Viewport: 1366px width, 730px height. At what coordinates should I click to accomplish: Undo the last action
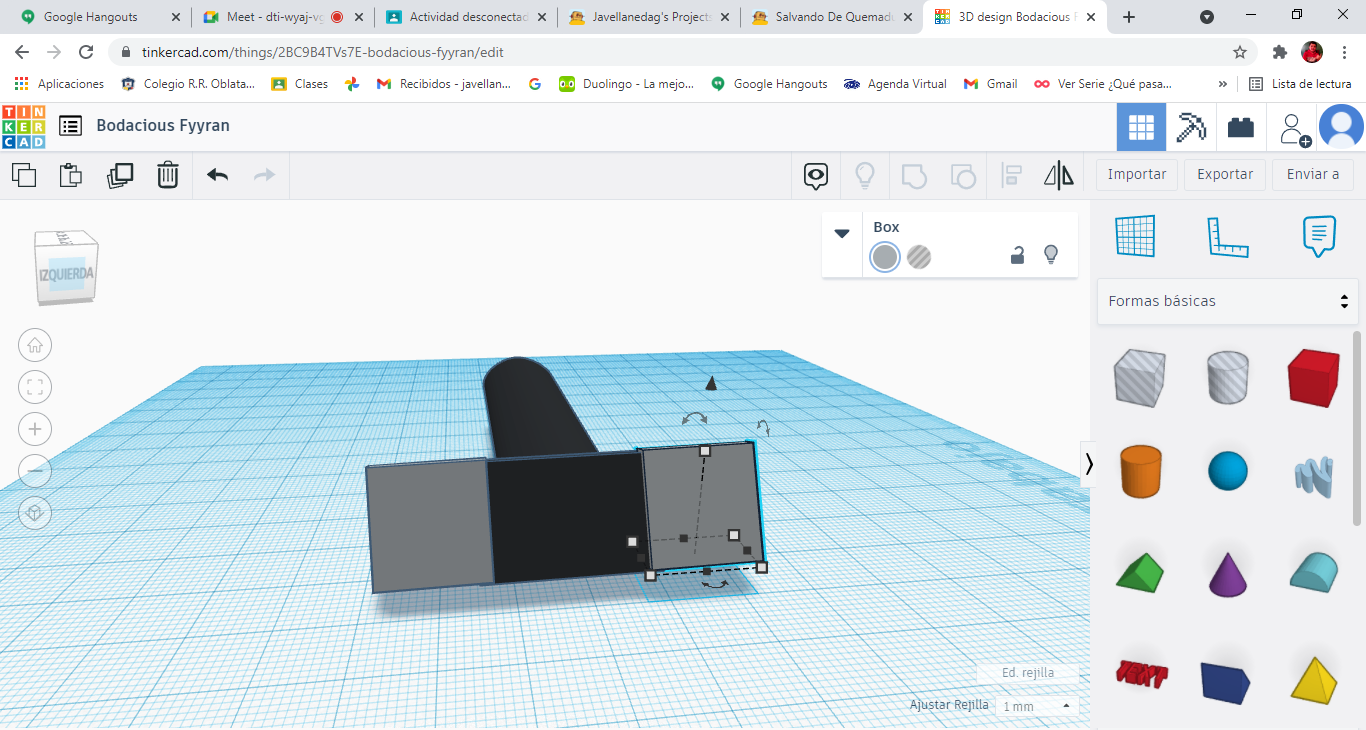click(x=217, y=175)
